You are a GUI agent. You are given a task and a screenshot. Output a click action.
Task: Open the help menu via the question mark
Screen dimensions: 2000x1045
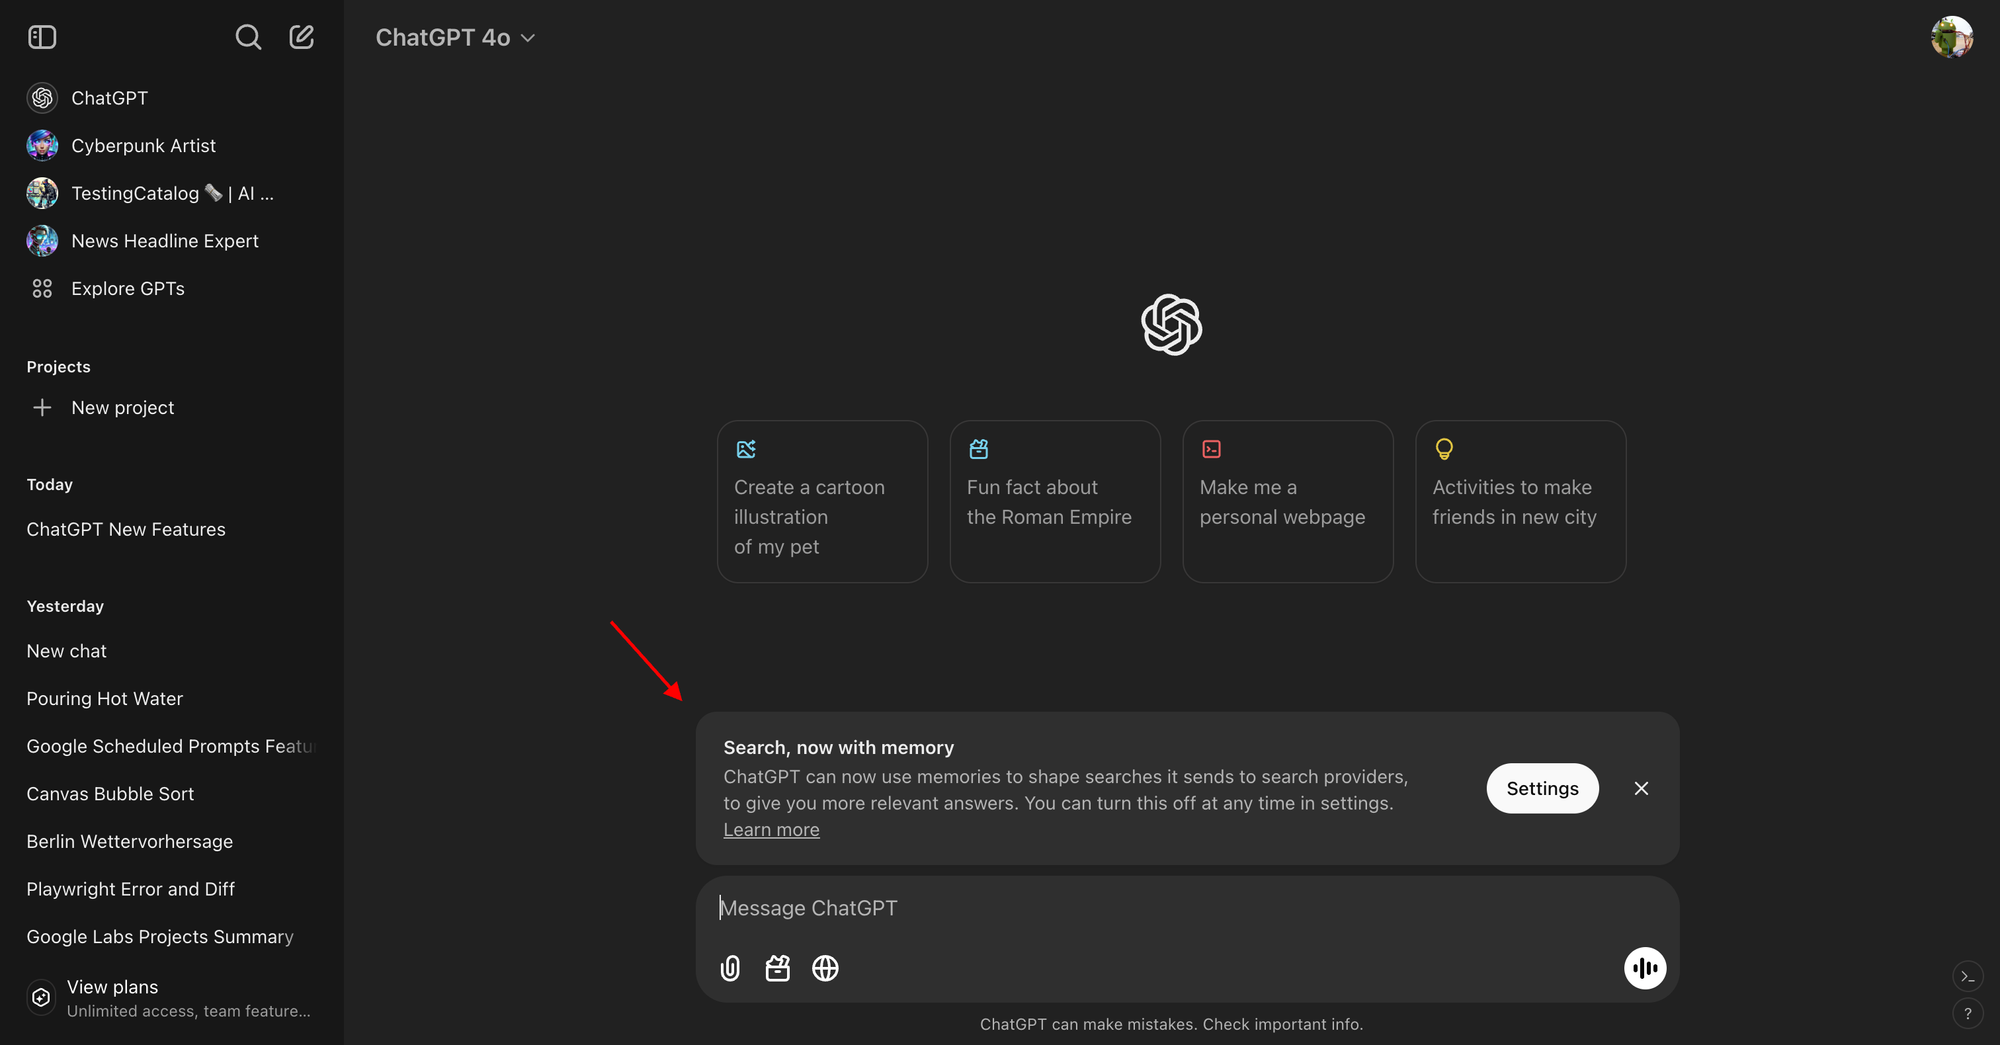[x=1969, y=1013]
